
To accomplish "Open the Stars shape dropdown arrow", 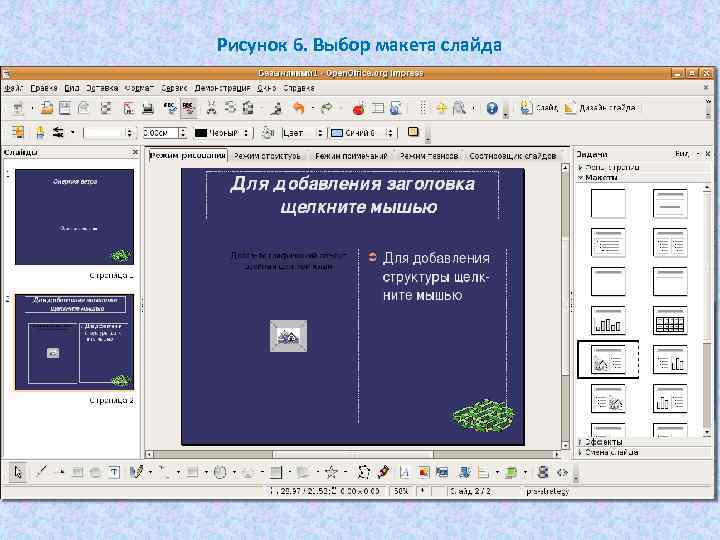I will [x=345, y=472].
